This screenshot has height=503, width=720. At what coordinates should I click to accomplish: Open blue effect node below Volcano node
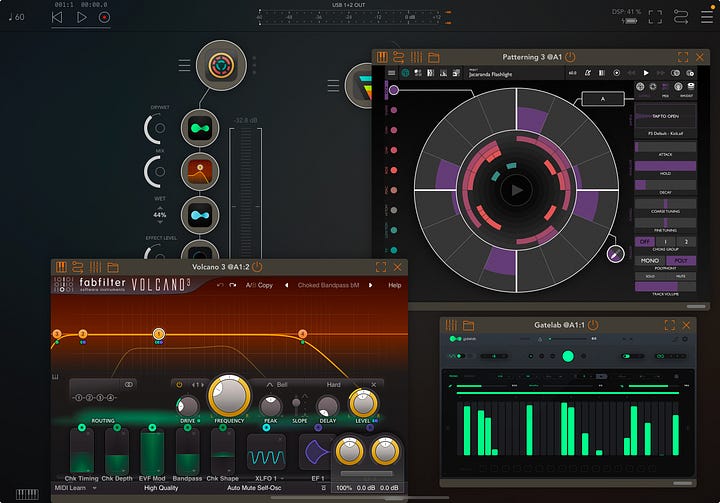[x=200, y=215]
